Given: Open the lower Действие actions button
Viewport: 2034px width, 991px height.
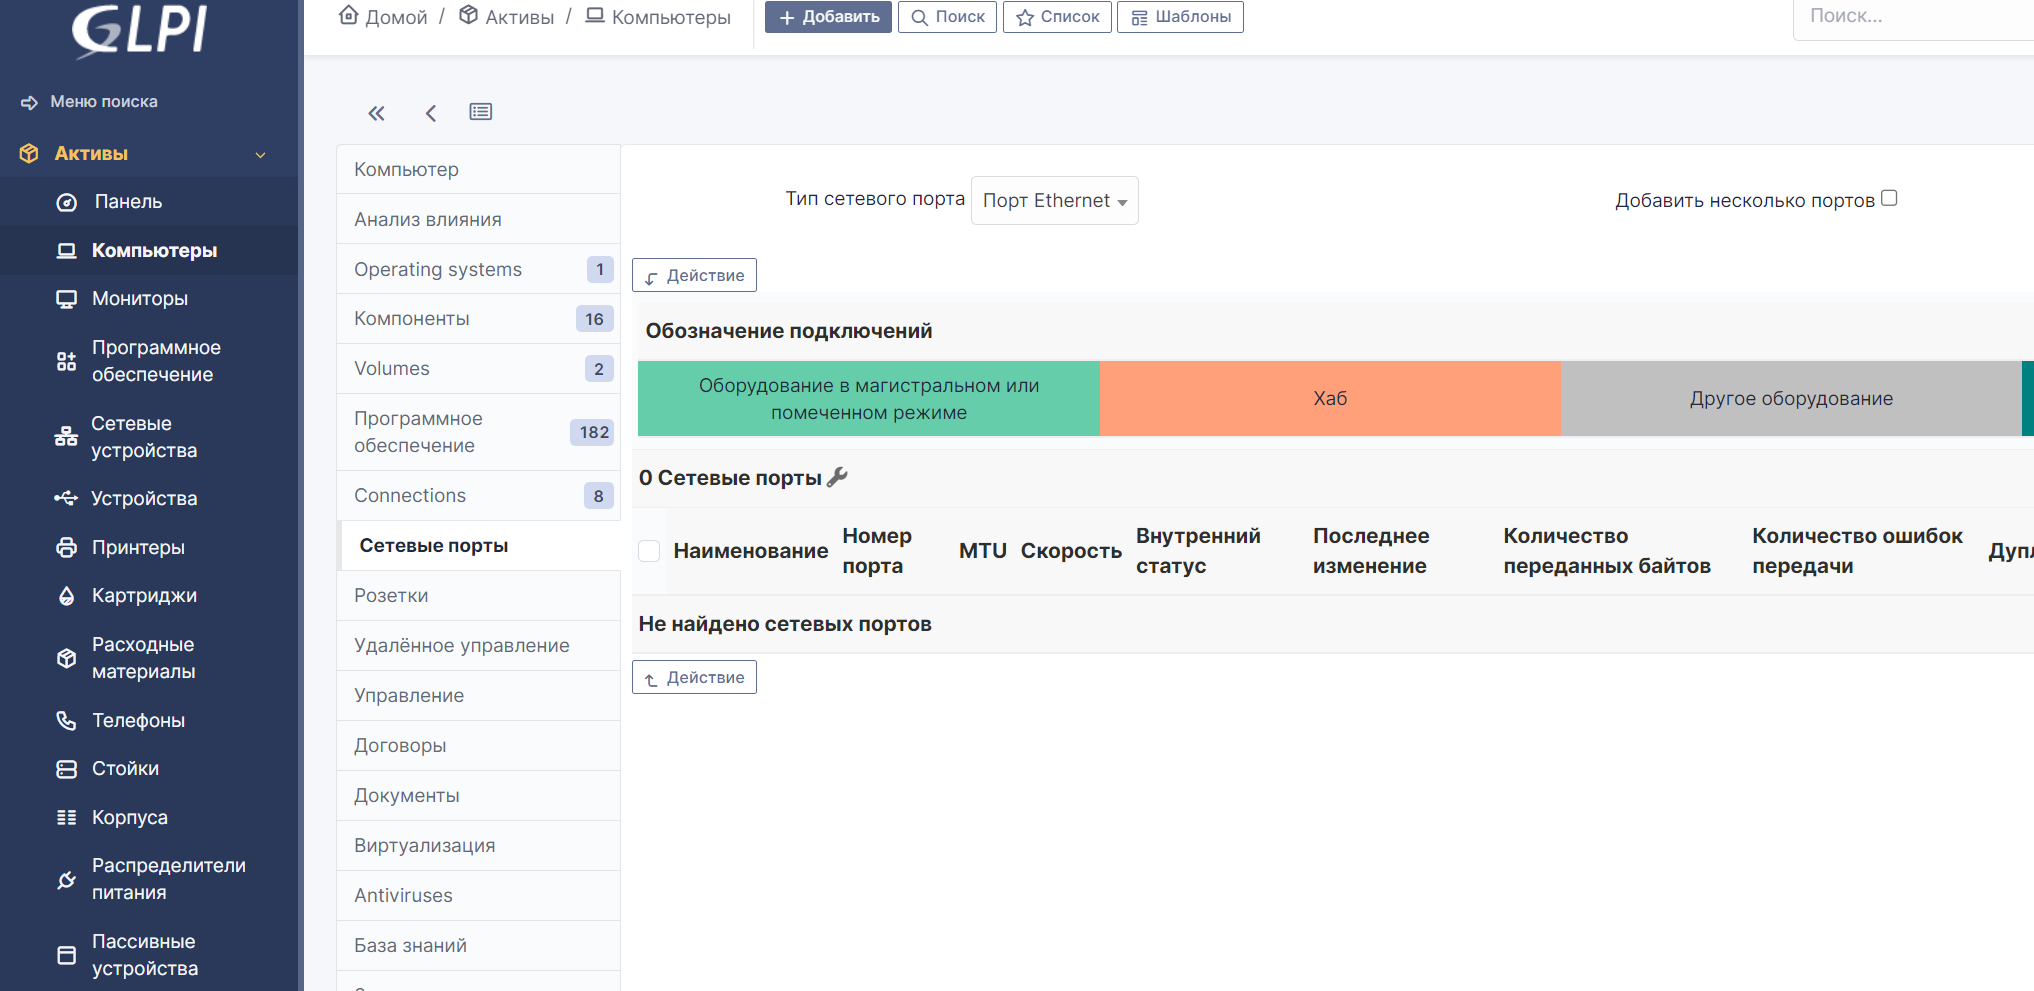Looking at the screenshot, I should click(x=694, y=677).
